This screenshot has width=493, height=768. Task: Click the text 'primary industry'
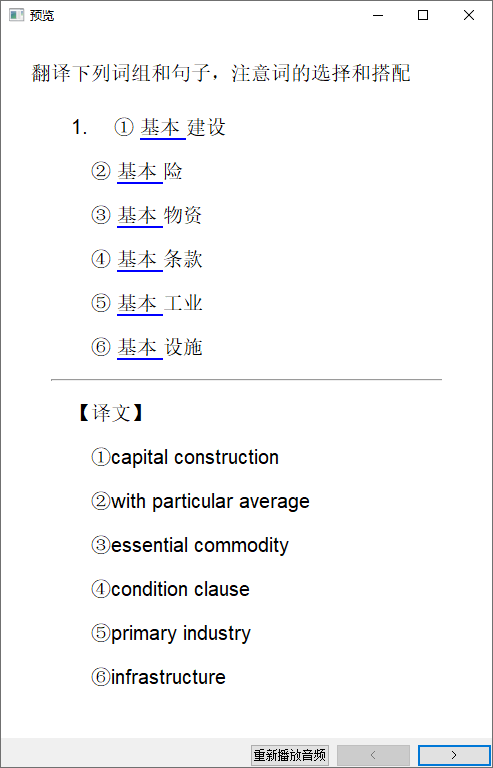coord(181,633)
